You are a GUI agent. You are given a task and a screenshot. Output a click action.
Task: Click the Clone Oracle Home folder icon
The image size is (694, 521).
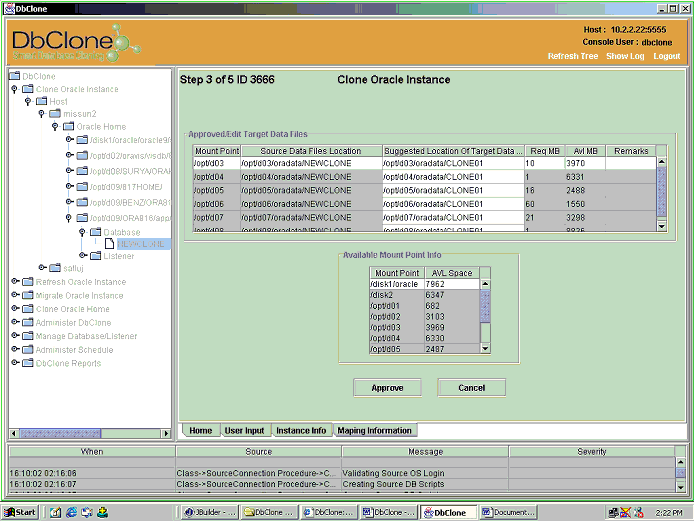tap(28, 309)
